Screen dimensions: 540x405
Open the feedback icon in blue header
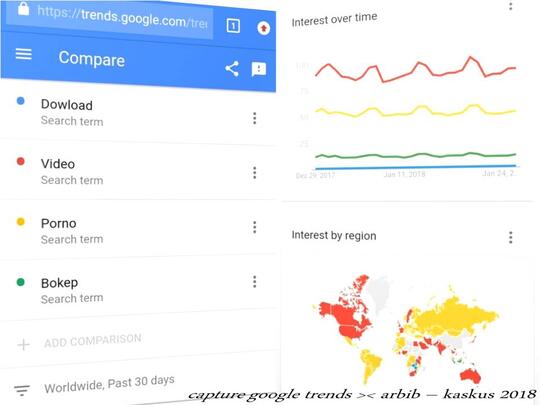(259, 70)
